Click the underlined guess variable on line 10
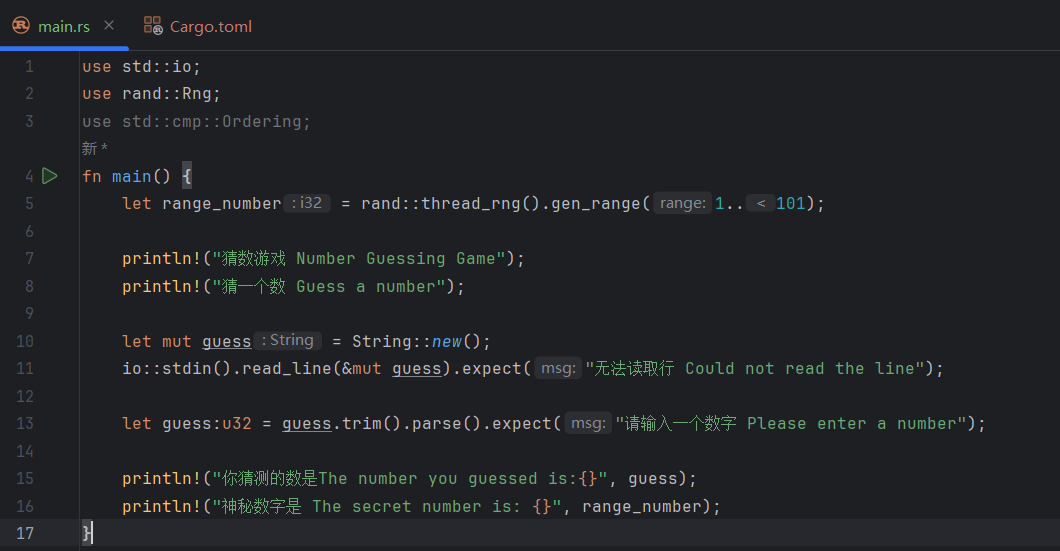The width and height of the screenshot is (1060, 551). tap(226, 341)
